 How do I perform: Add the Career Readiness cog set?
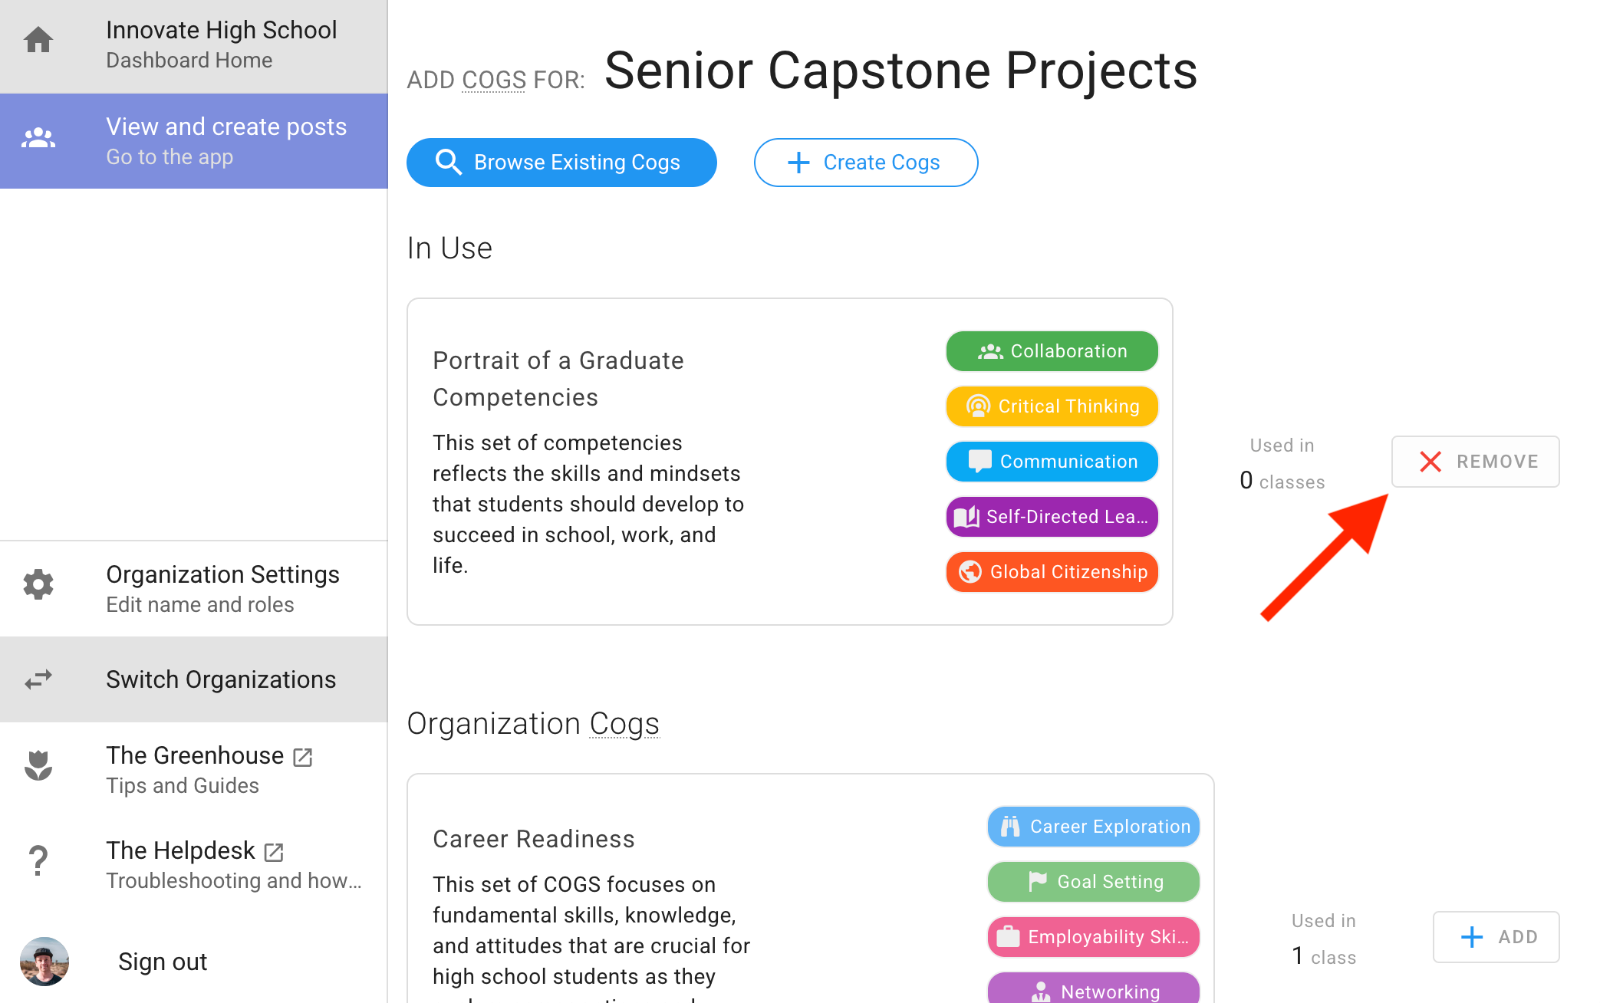pyautogui.click(x=1495, y=937)
